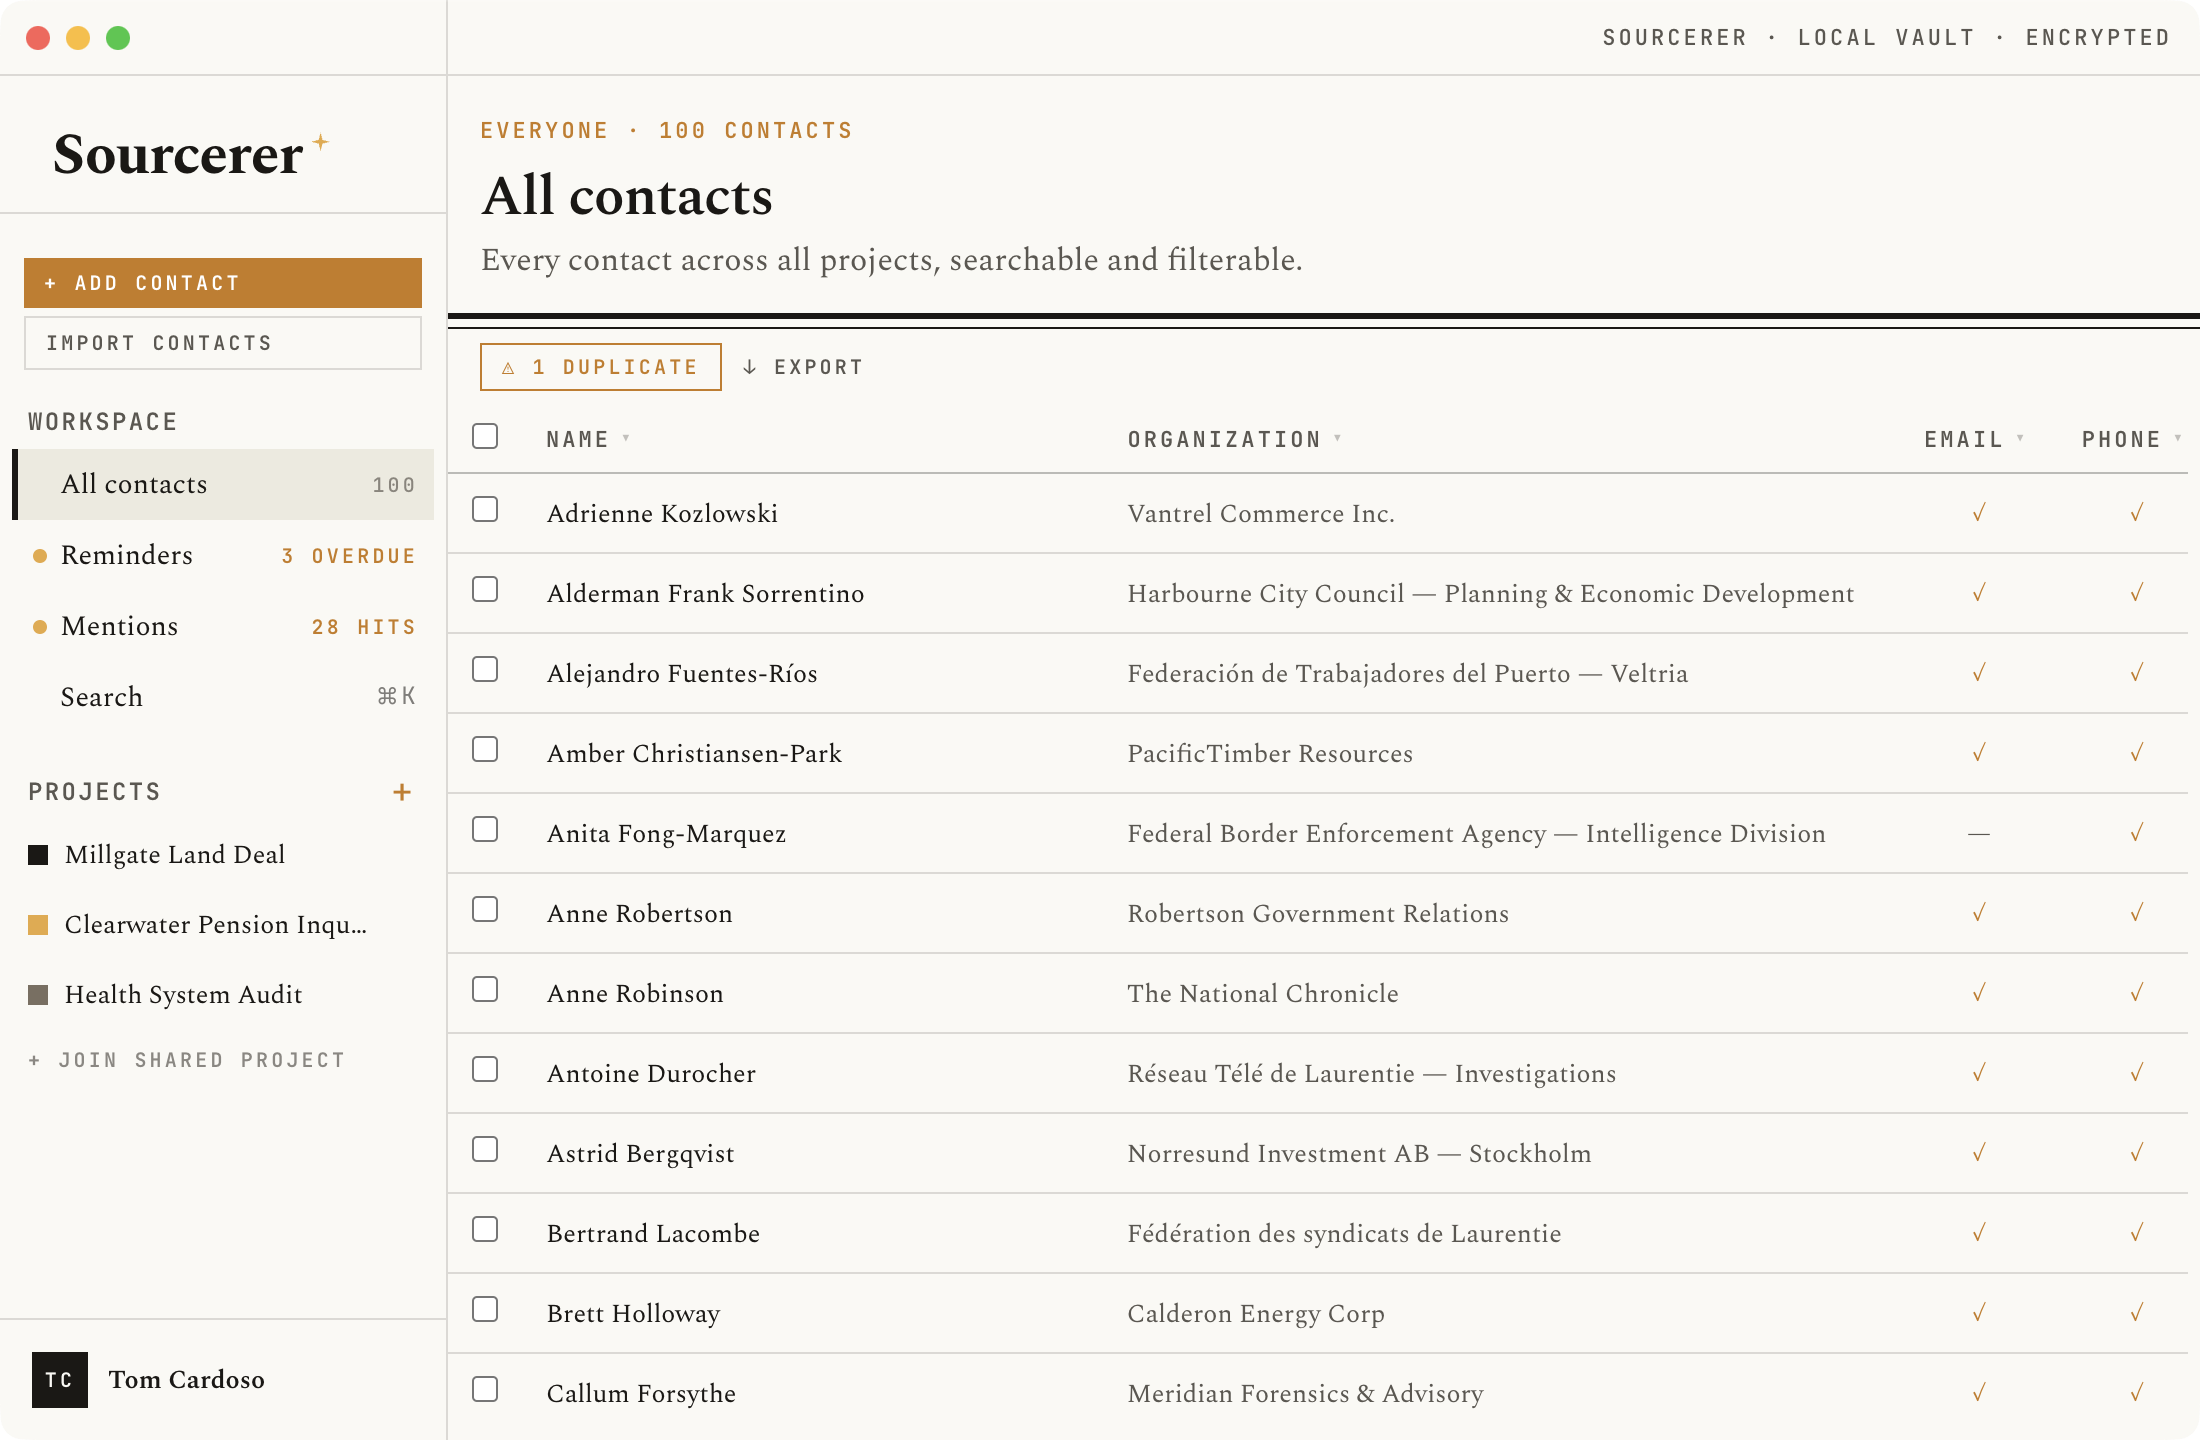Image resolution: width=2200 pixels, height=1440 pixels.
Task: Open All contacts in workspace
Action: point(224,485)
